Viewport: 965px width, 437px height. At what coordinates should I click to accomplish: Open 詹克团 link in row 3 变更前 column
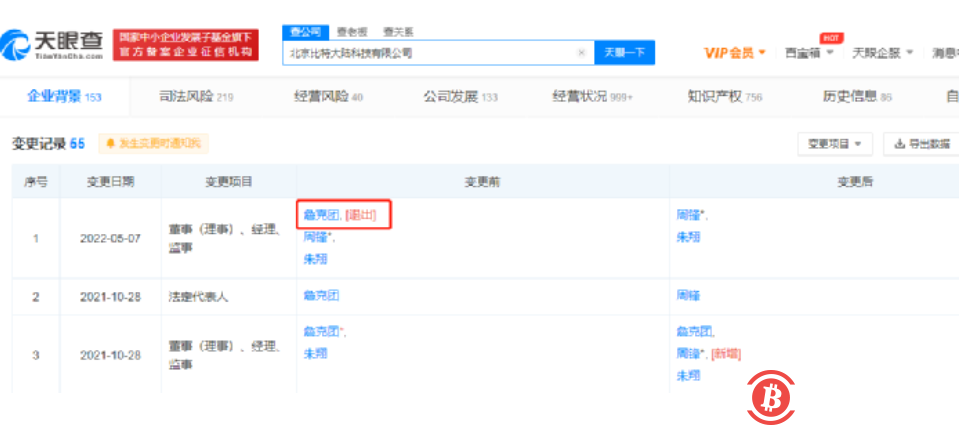tap(321, 332)
